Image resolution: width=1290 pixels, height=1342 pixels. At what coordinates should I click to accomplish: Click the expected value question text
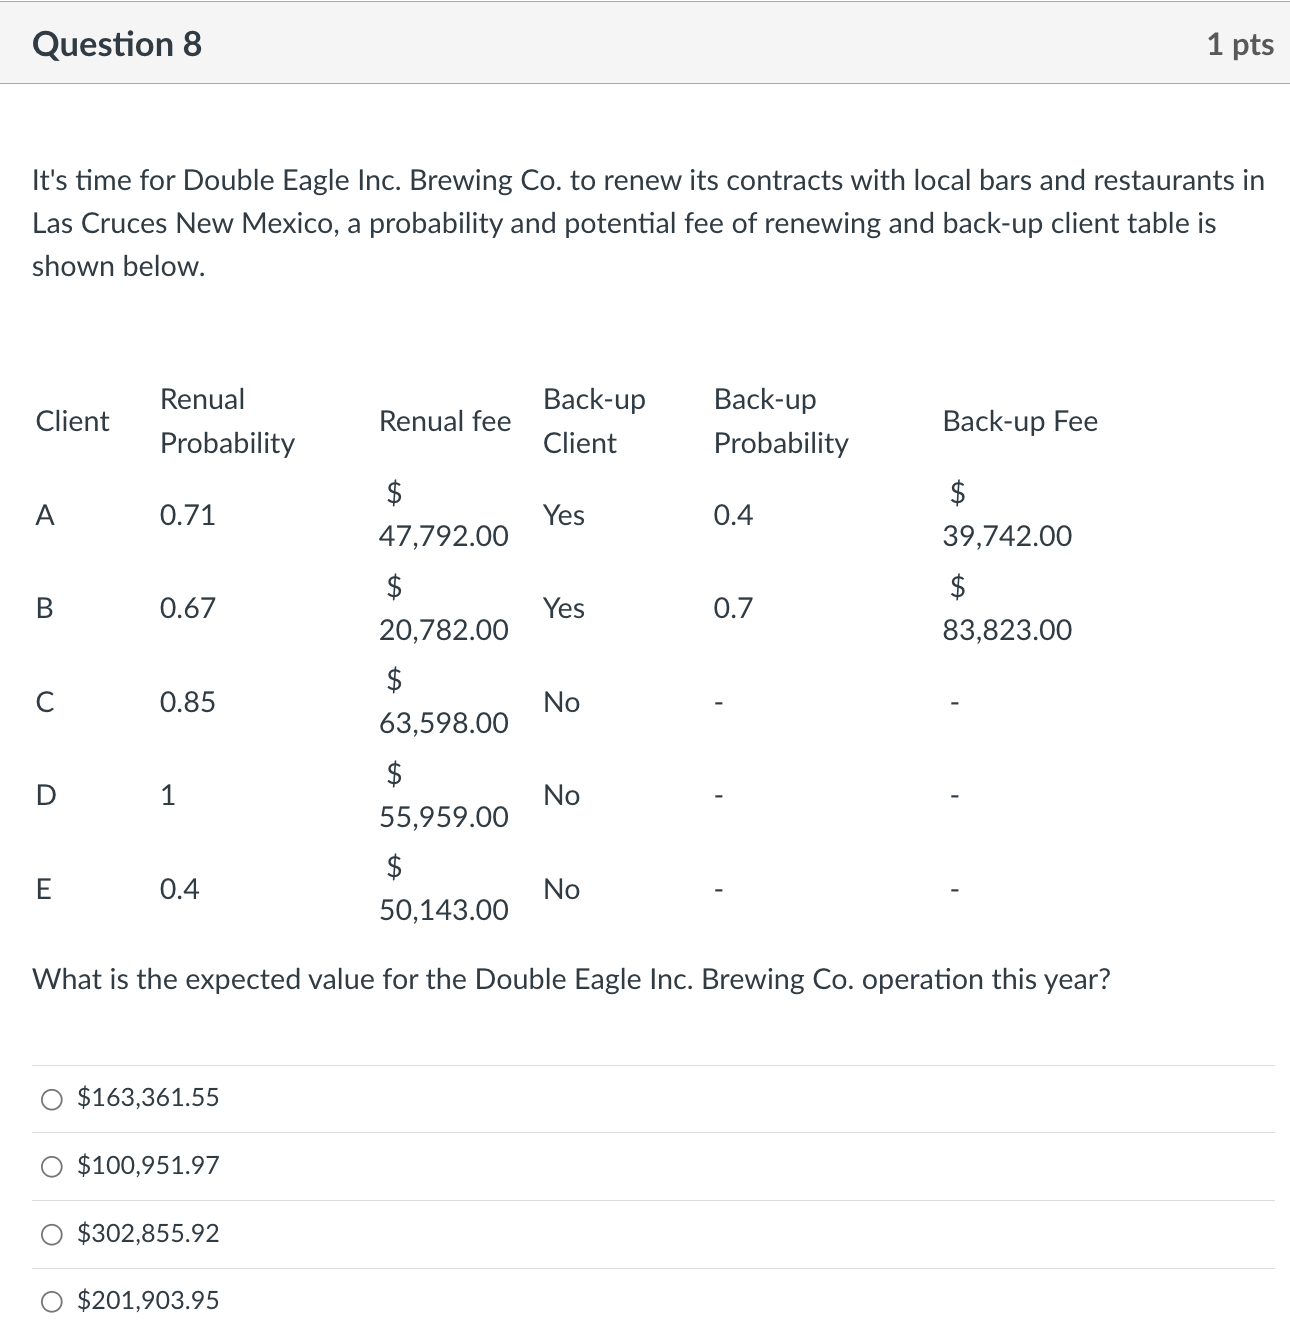point(571,979)
